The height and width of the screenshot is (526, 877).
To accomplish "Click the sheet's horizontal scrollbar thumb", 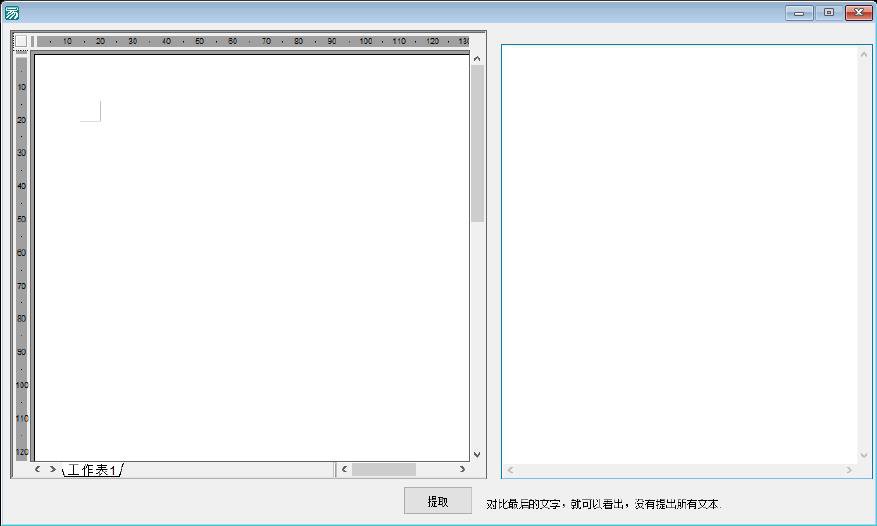I will tap(383, 469).
